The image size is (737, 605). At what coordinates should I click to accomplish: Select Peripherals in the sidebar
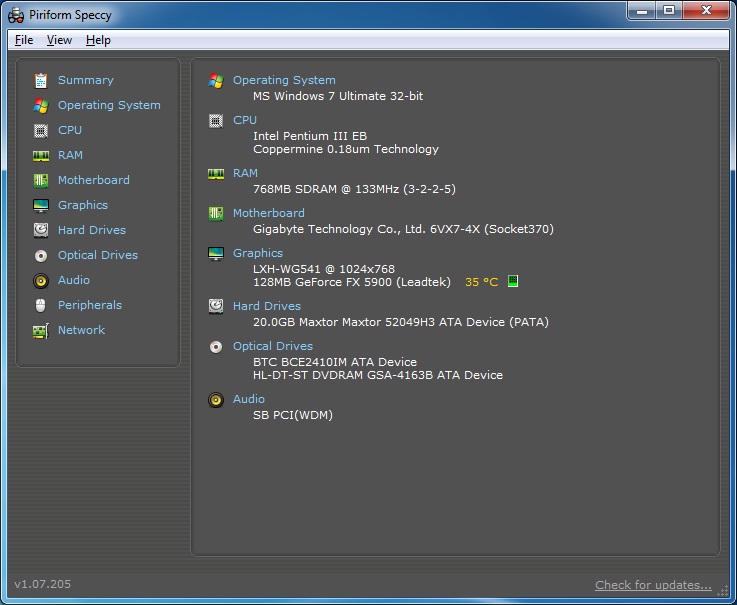90,305
